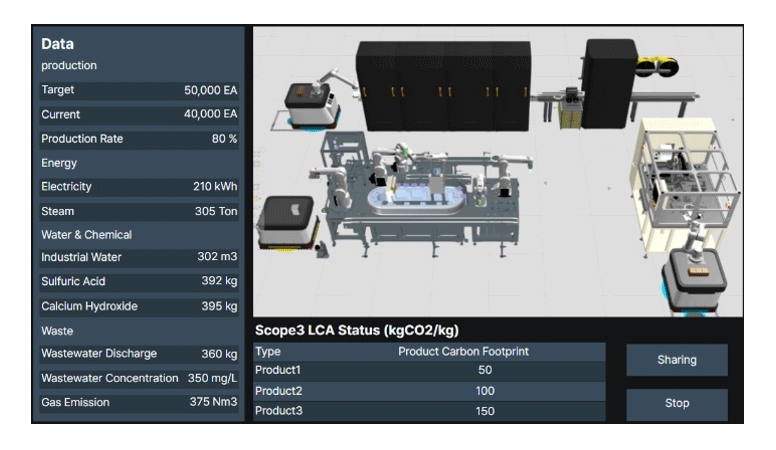Viewport: 776px width, 450px height.
Task: Select the Target 50,000 EA row
Action: tap(139, 90)
